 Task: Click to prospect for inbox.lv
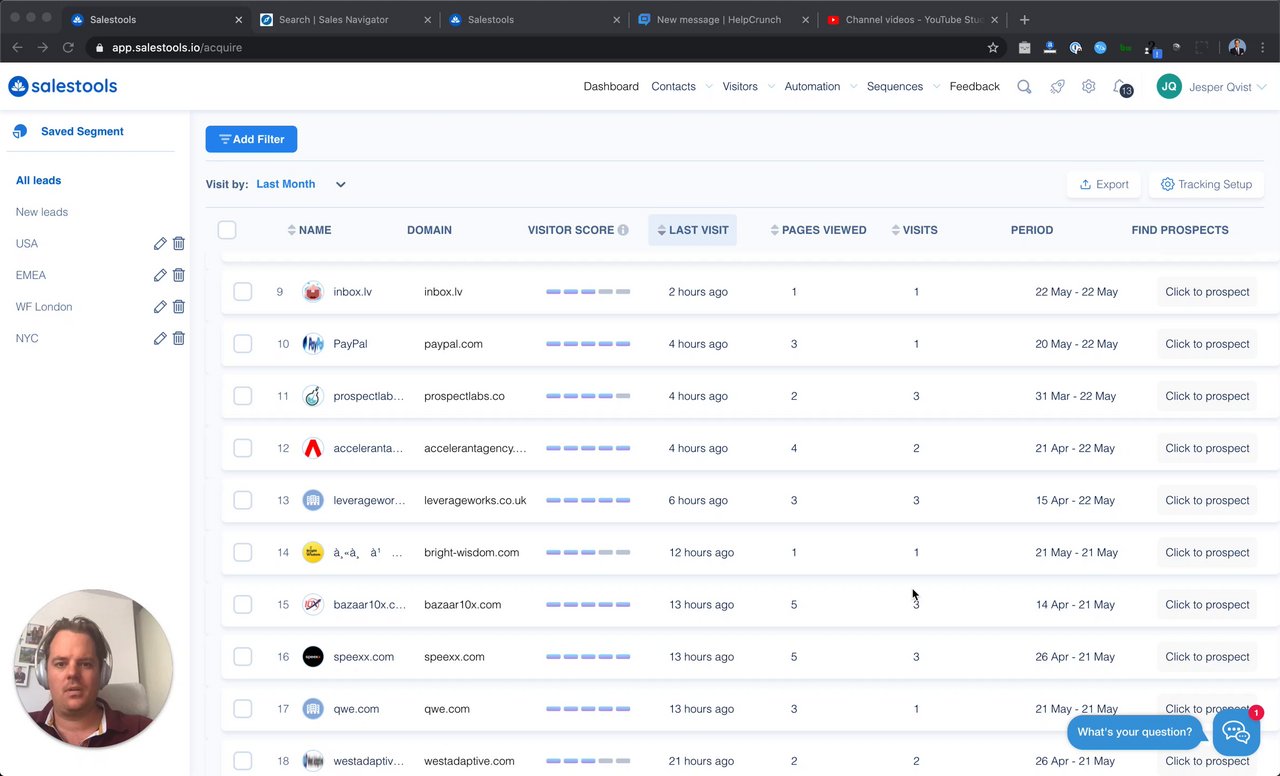[1207, 292]
